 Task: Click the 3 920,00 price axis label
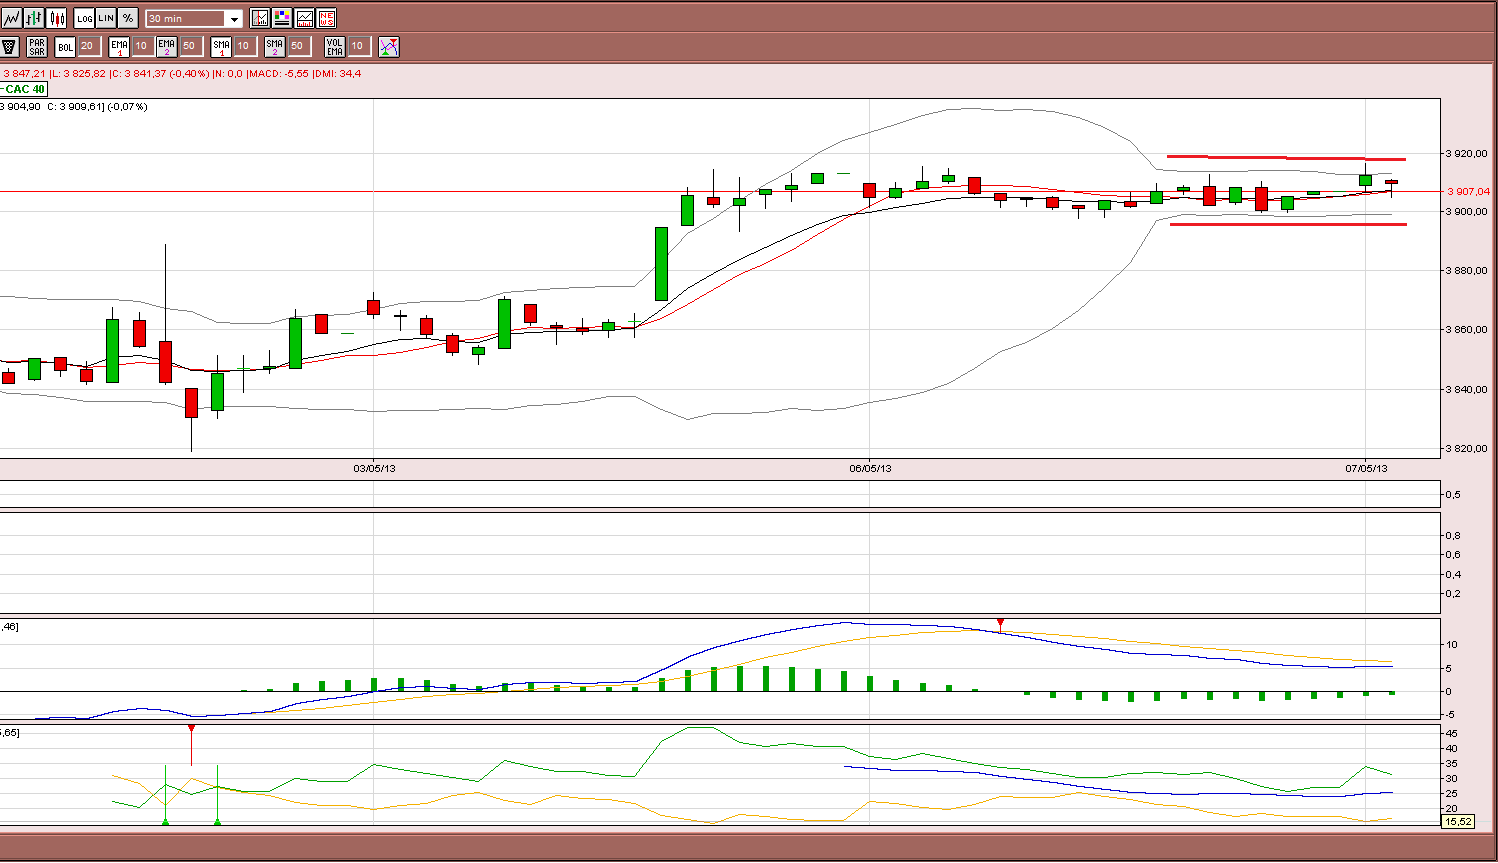tap(1468, 154)
